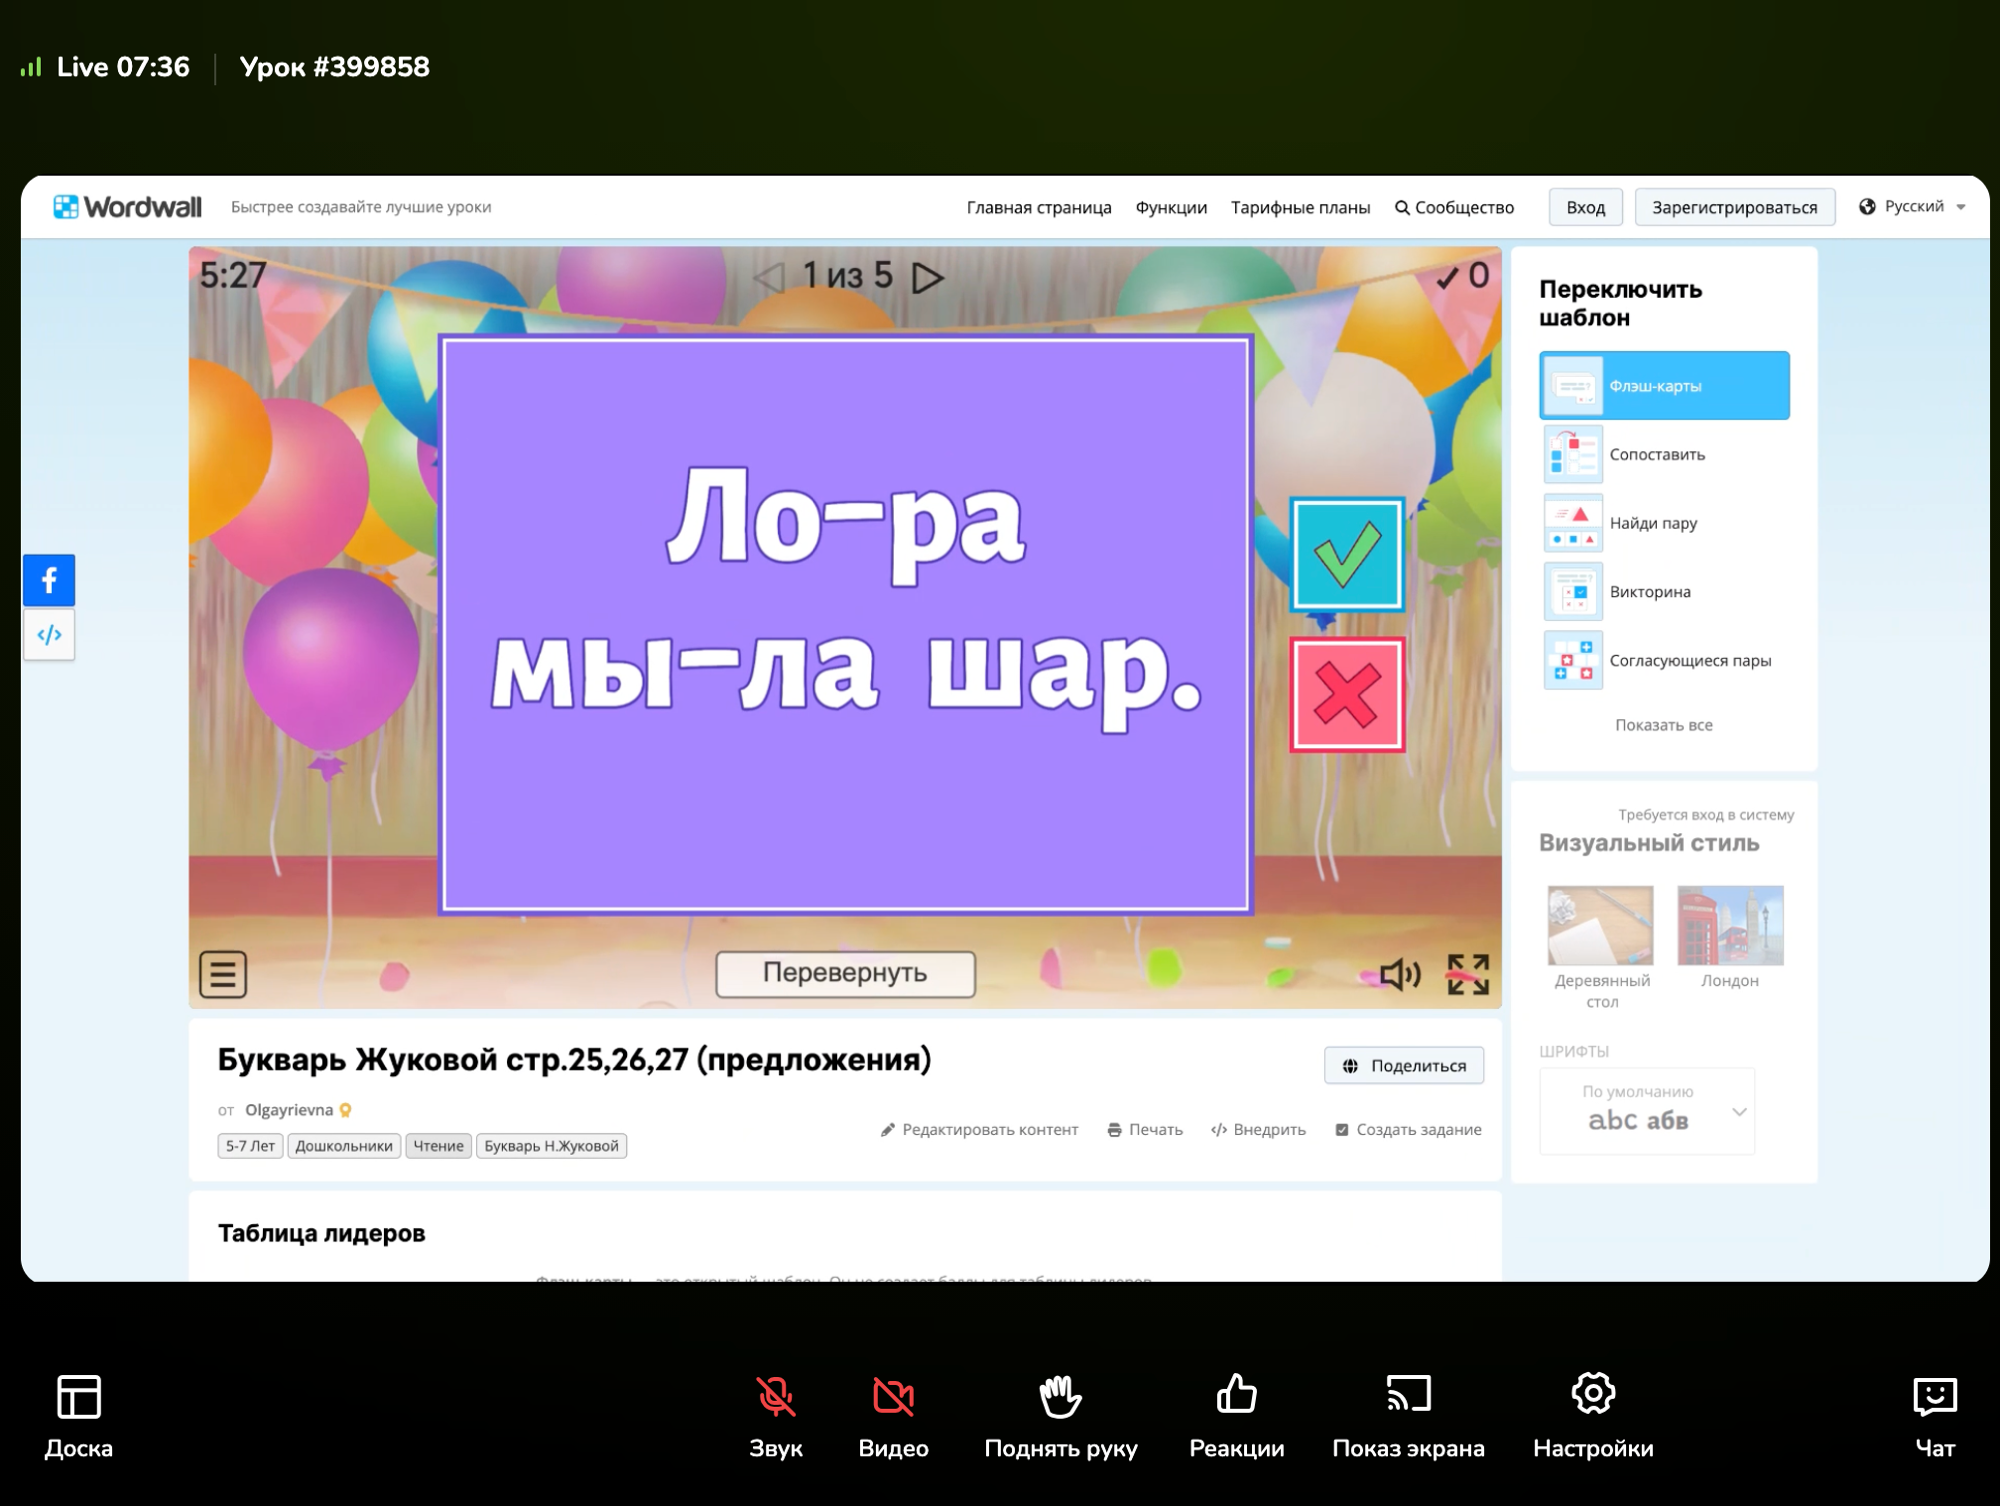
Task: Open the whiteboard Доска panel
Action: 78,1417
